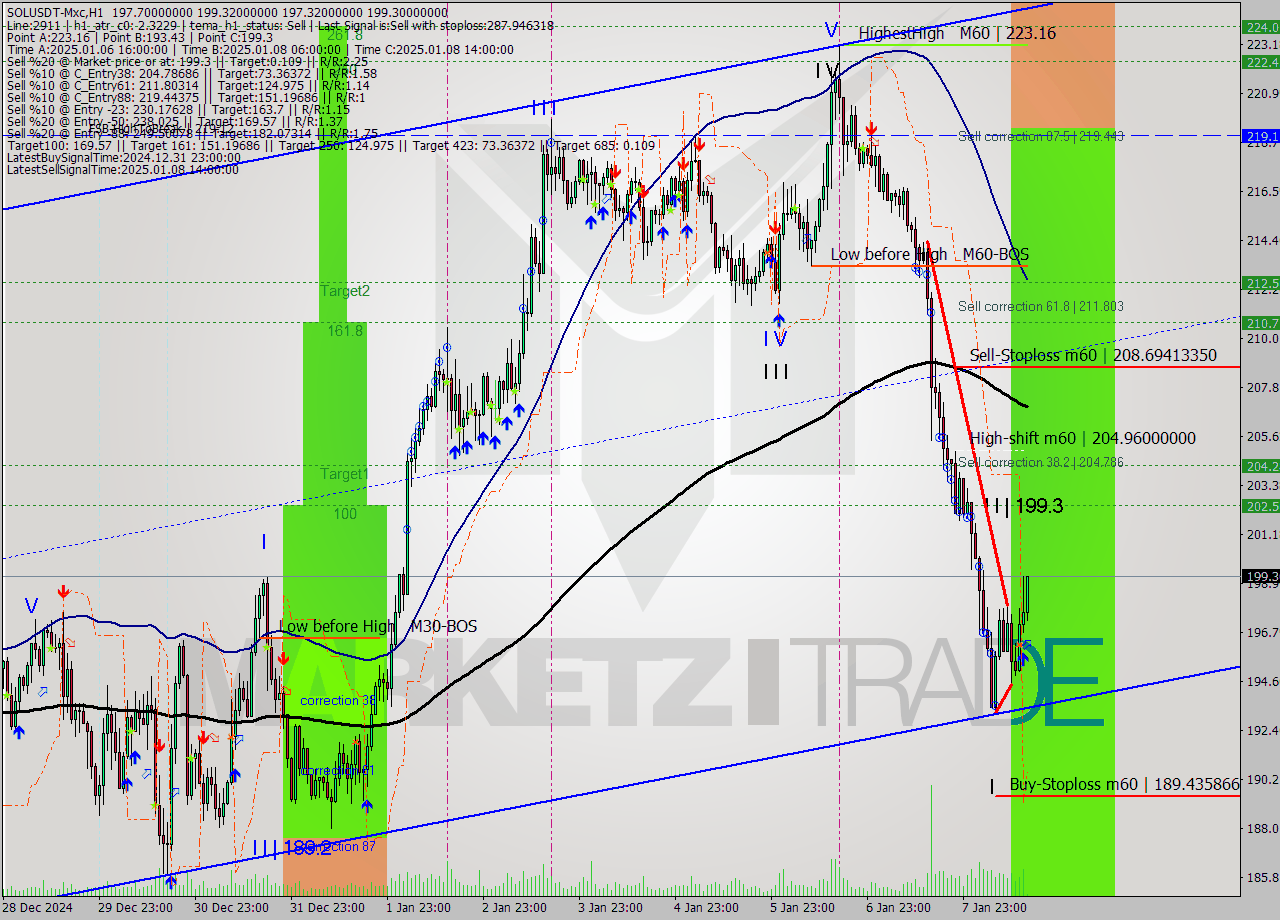The width and height of the screenshot is (1280, 920).
Task: Select the 7 Jan 23:00 date label
Action: pyautogui.click(x=993, y=907)
